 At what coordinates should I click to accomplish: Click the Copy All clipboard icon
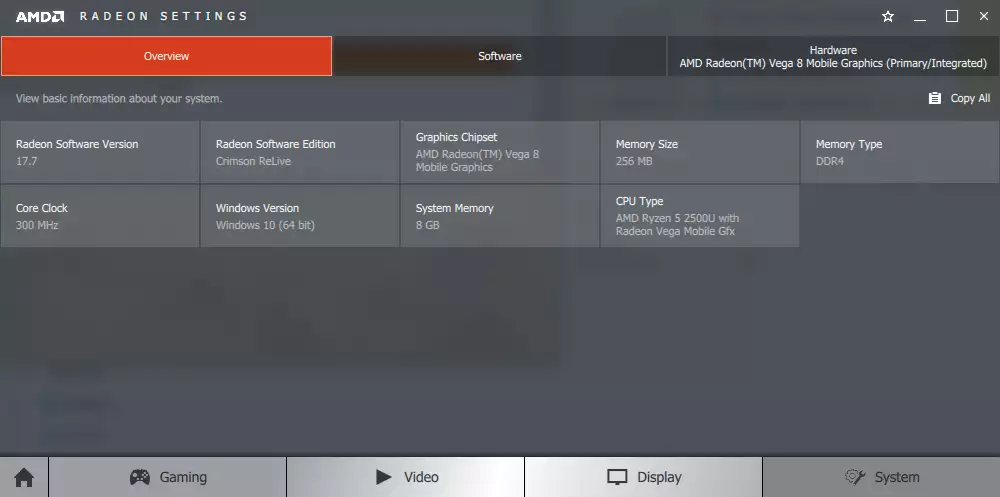click(x=934, y=98)
